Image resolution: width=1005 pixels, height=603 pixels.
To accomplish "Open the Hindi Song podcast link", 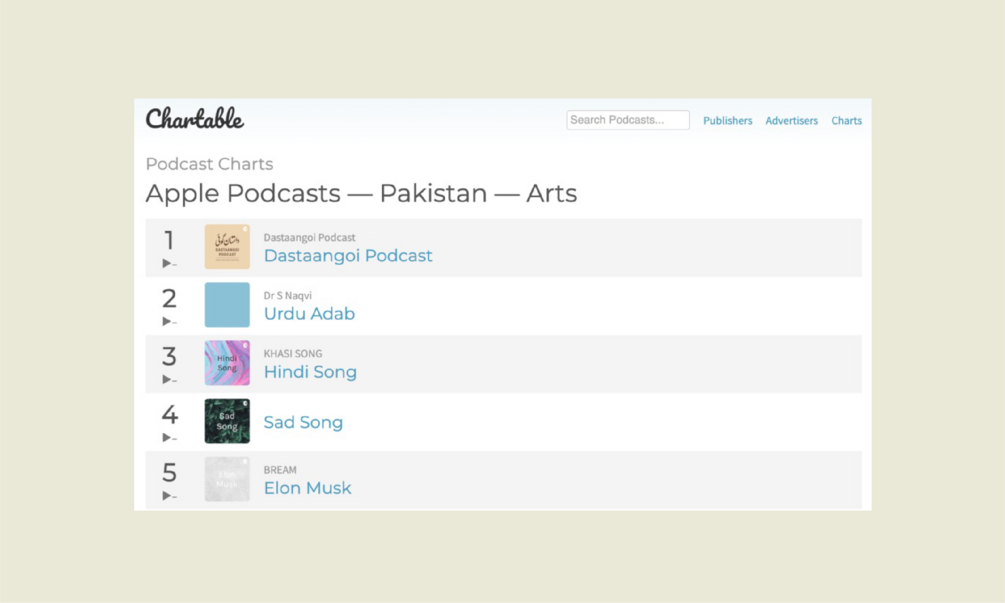I will tap(310, 372).
